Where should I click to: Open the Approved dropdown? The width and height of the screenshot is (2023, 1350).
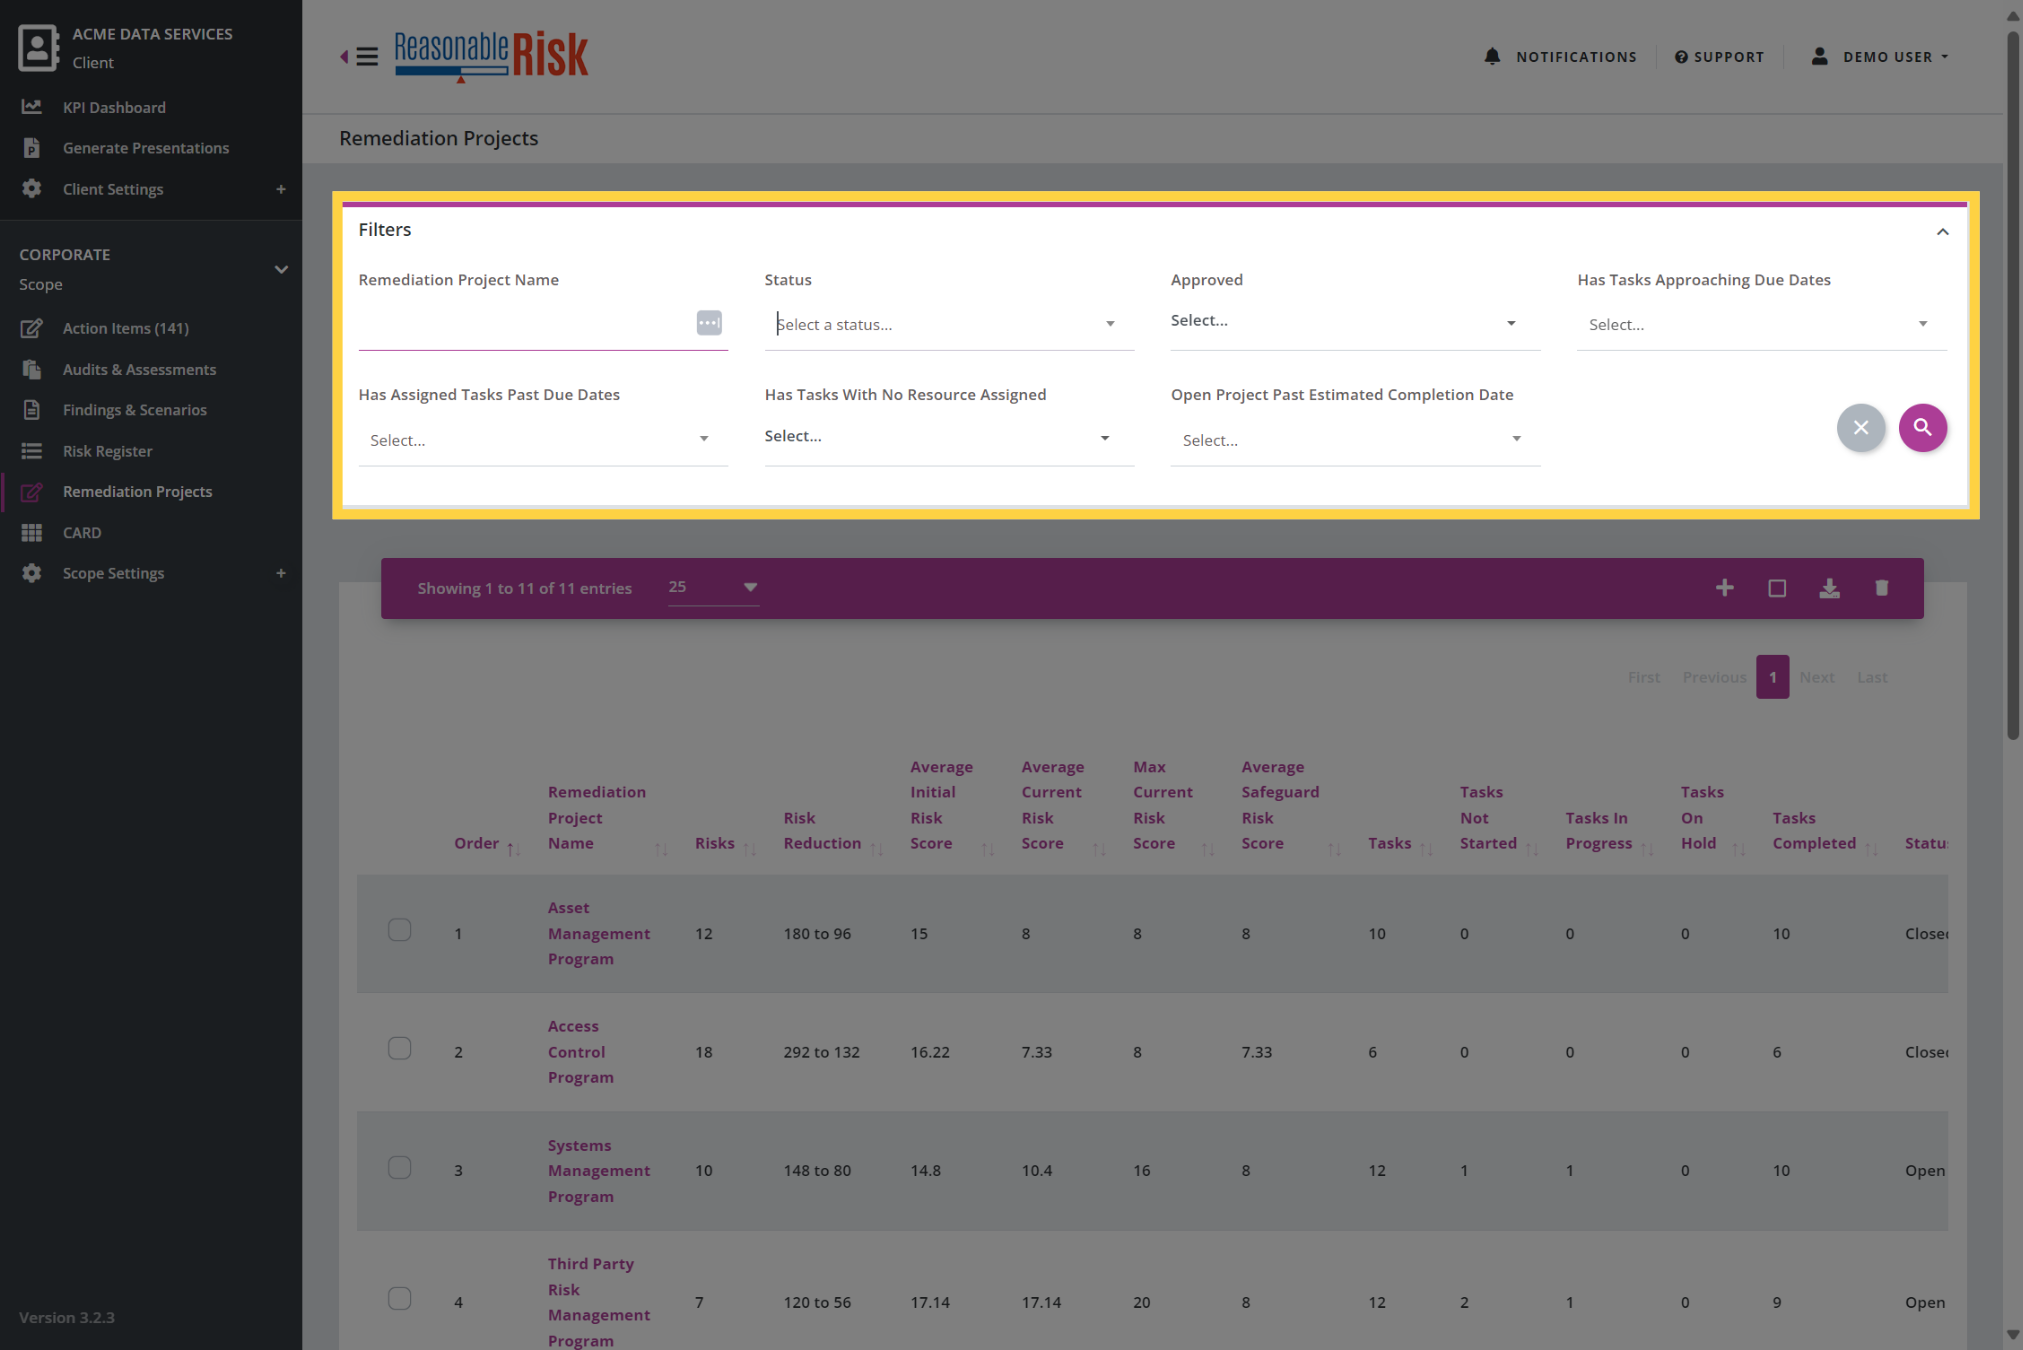pyautogui.click(x=1354, y=322)
